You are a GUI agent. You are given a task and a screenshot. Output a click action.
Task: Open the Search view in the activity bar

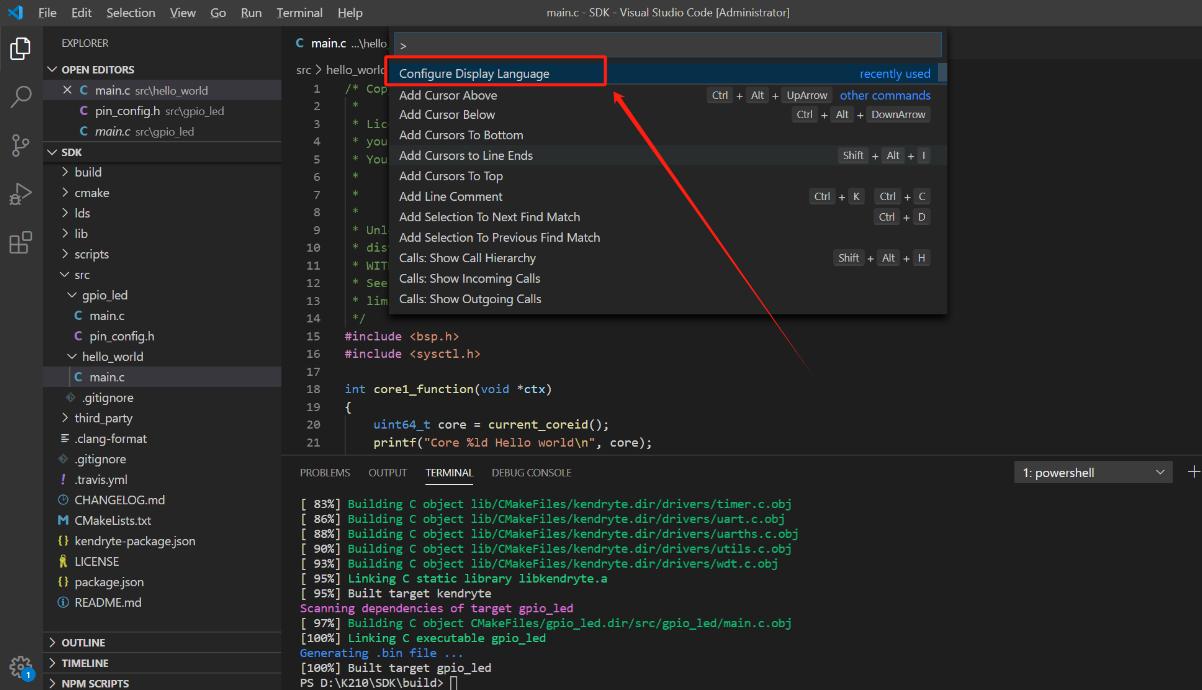point(20,96)
